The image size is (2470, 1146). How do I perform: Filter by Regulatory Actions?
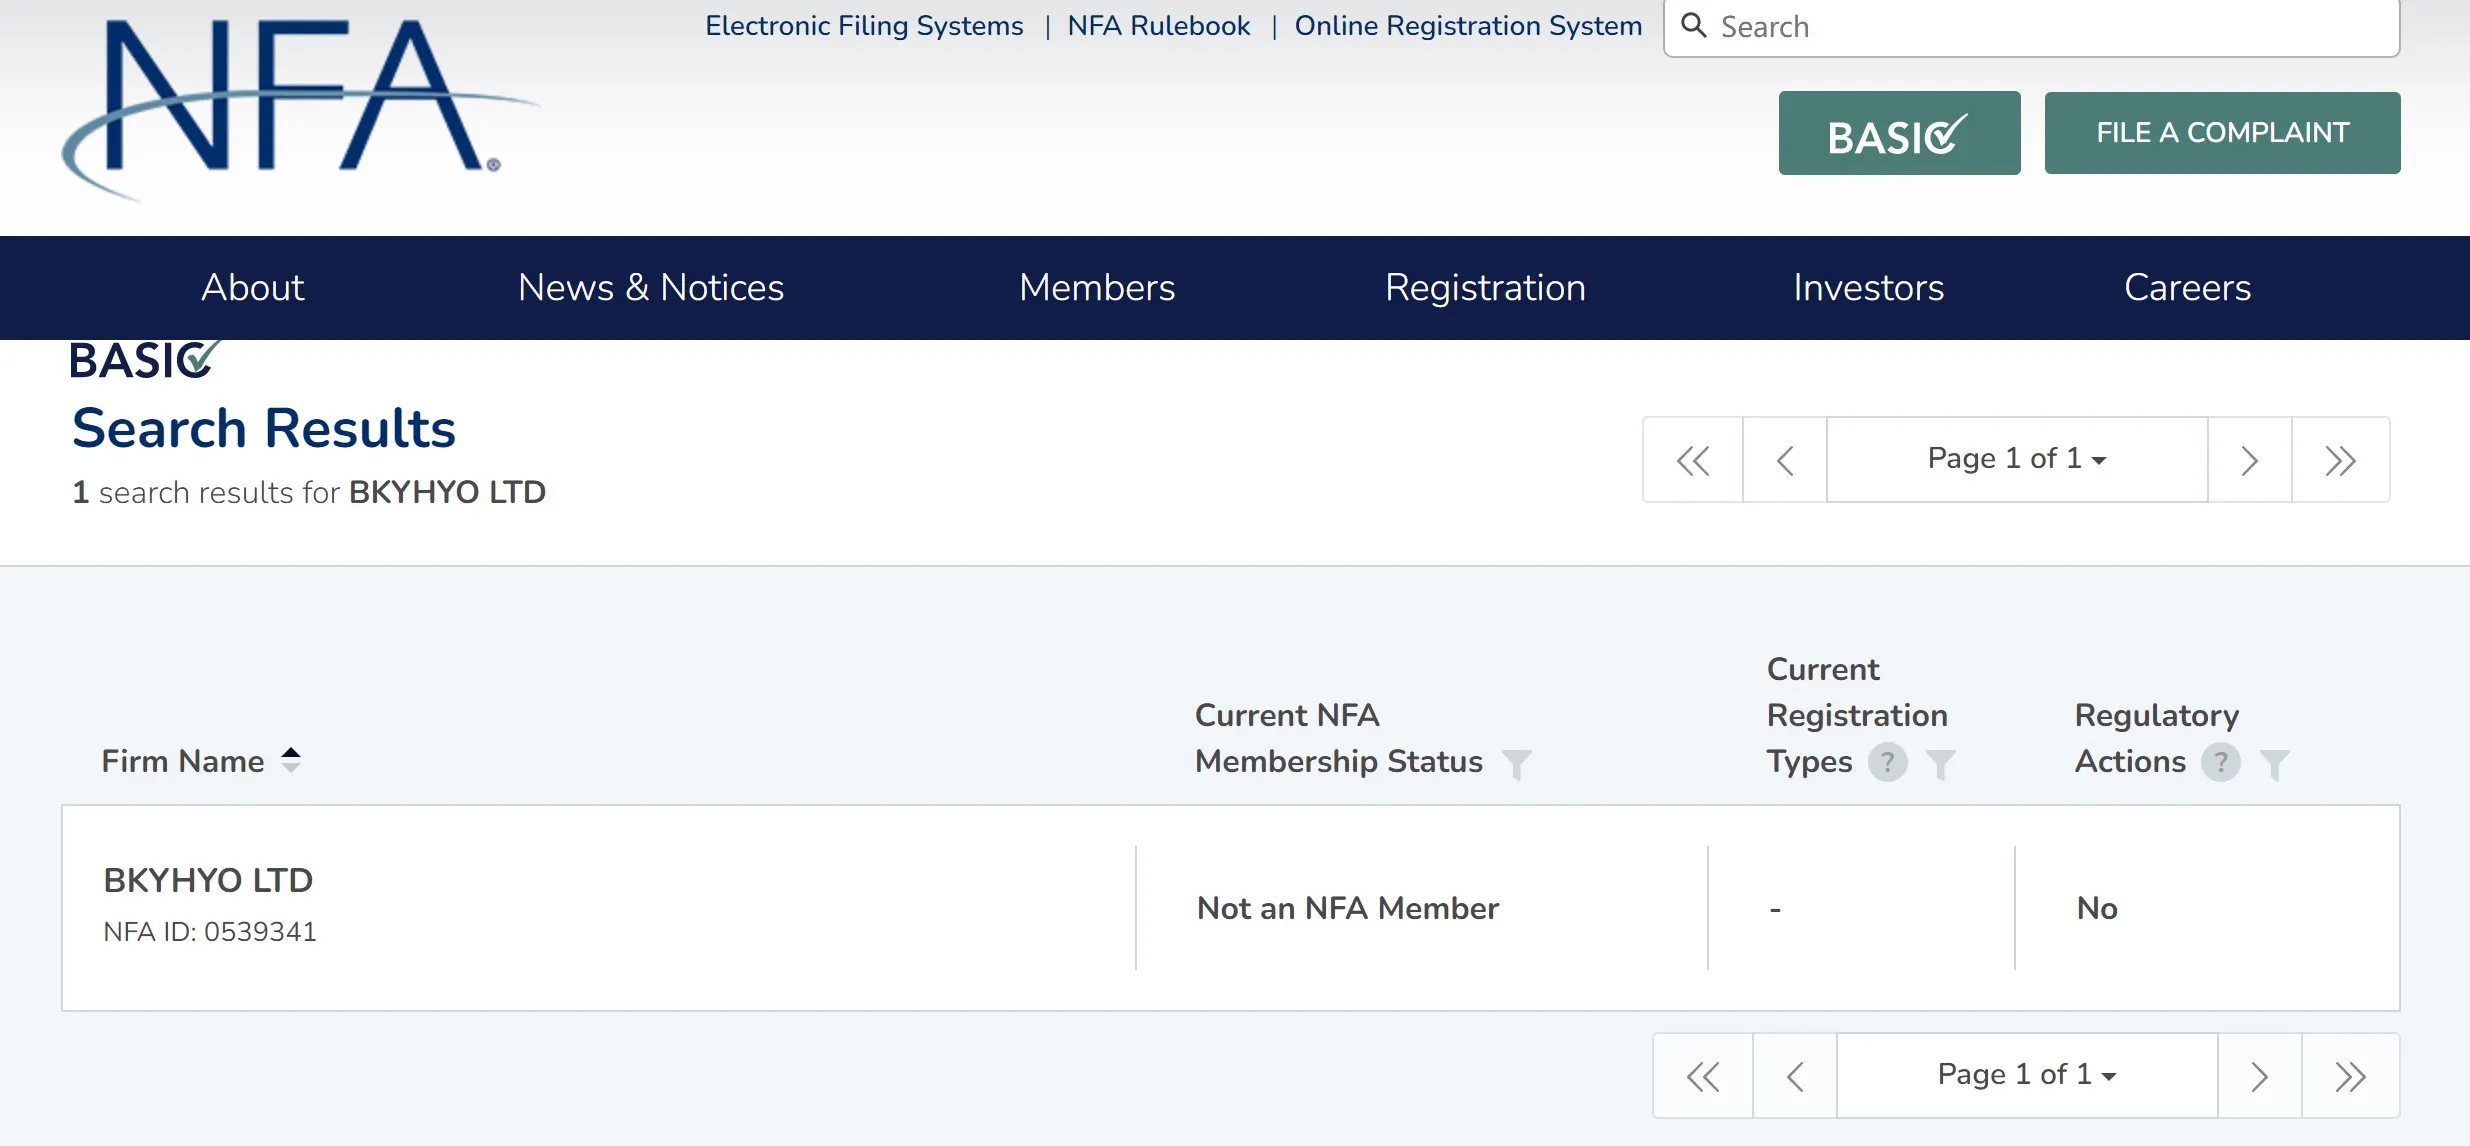point(2274,764)
